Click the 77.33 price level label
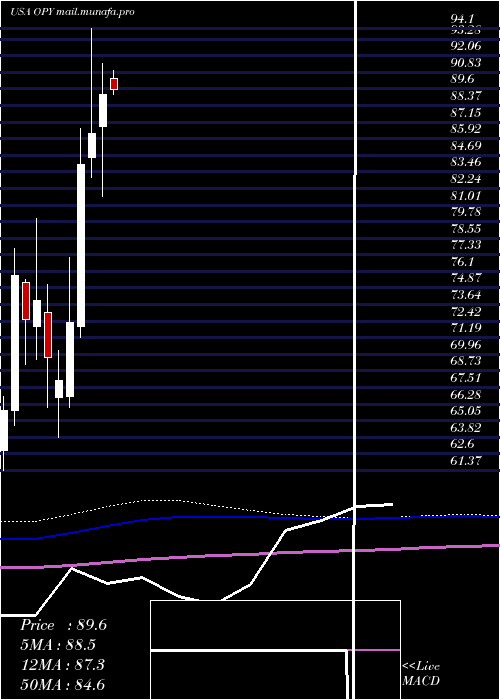500x700 pixels. (x=466, y=245)
